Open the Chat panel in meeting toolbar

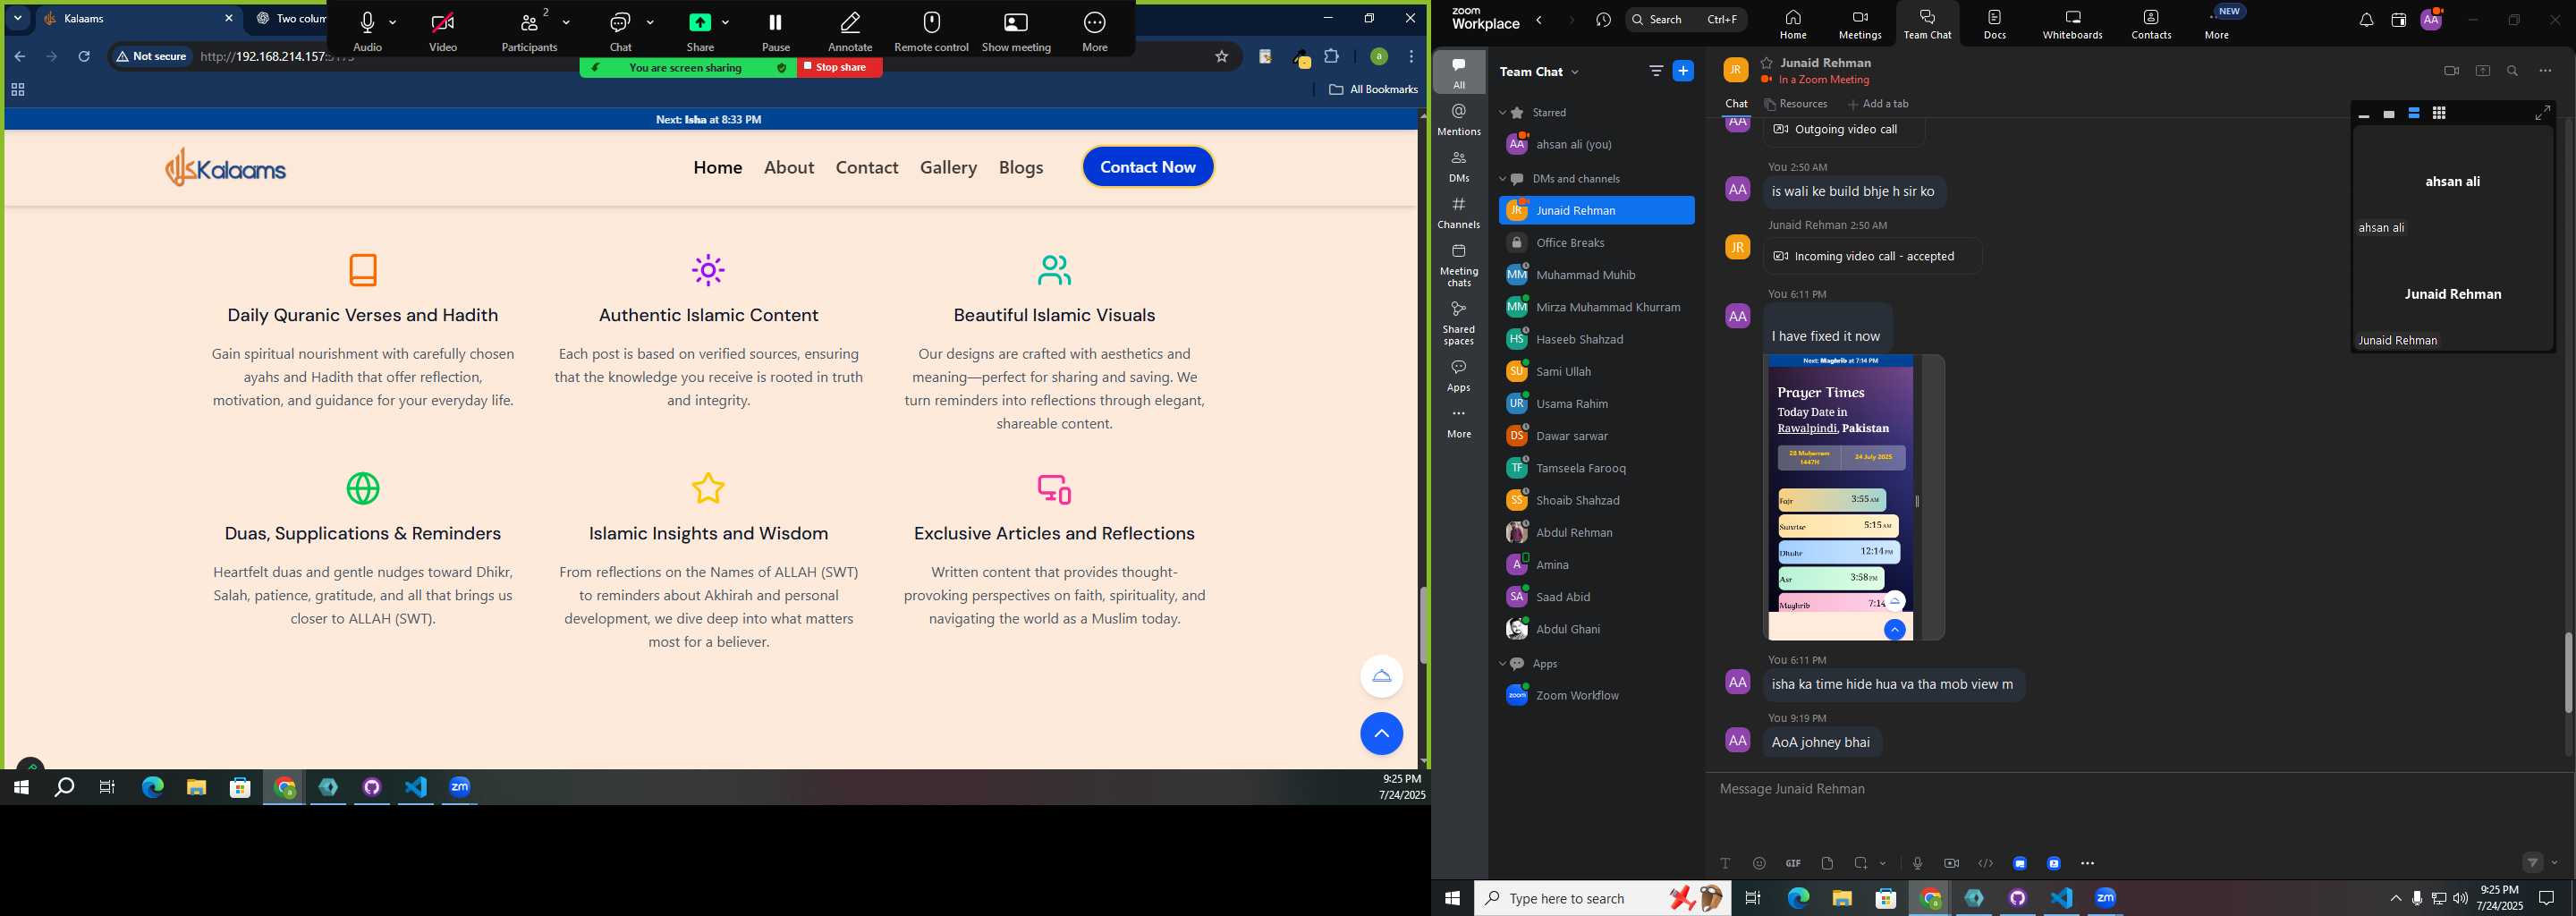[620, 31]
